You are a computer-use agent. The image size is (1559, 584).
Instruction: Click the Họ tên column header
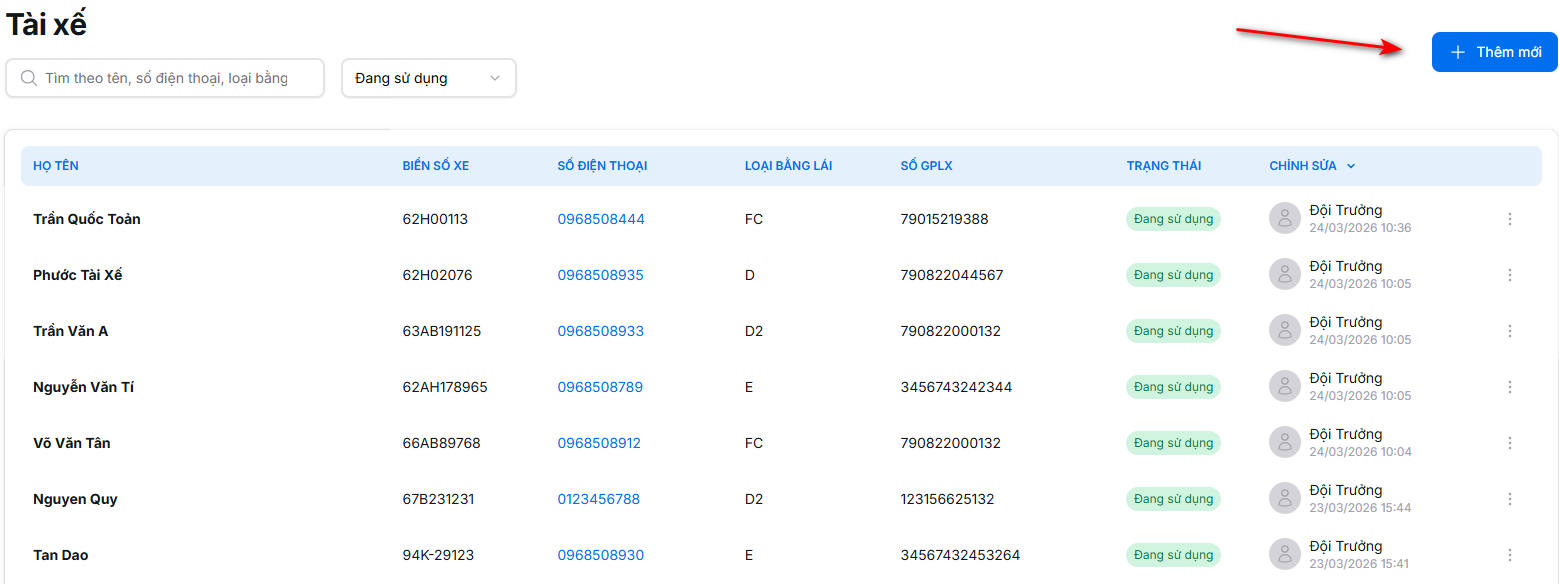pos(49,166)
